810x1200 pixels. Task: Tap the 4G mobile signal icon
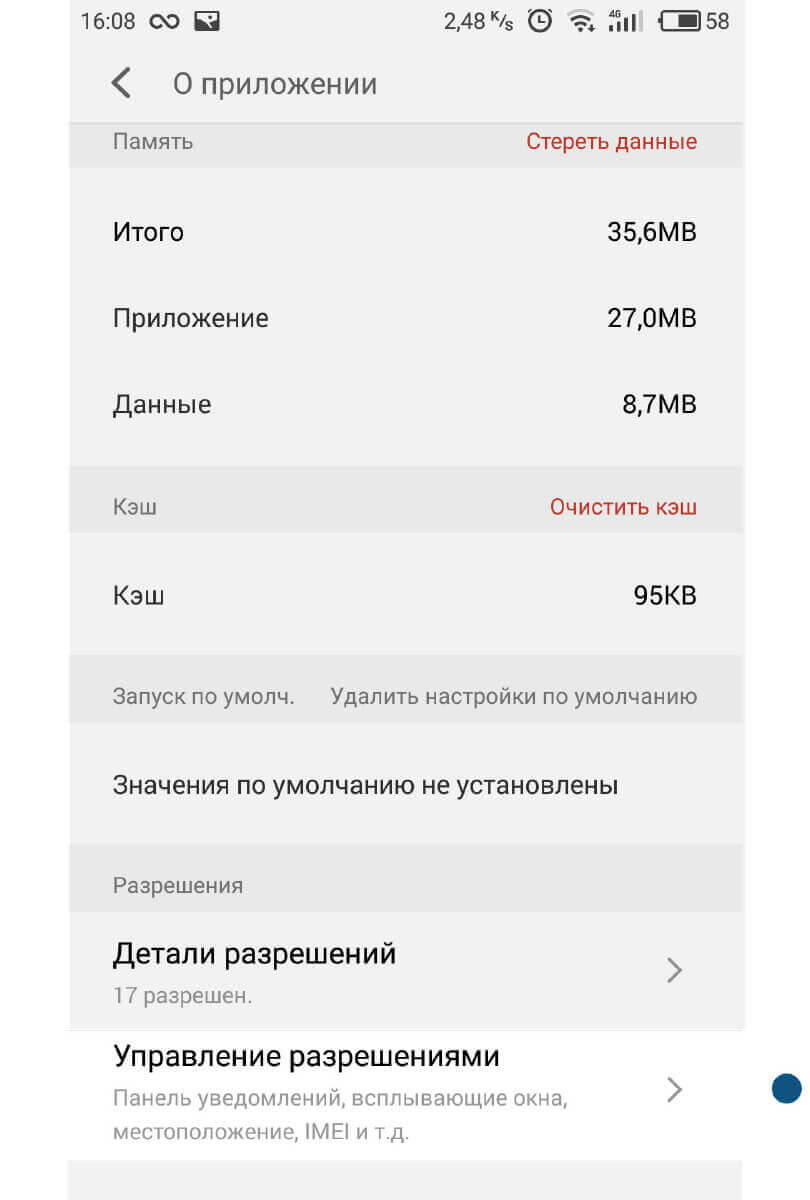click(625, 21)
